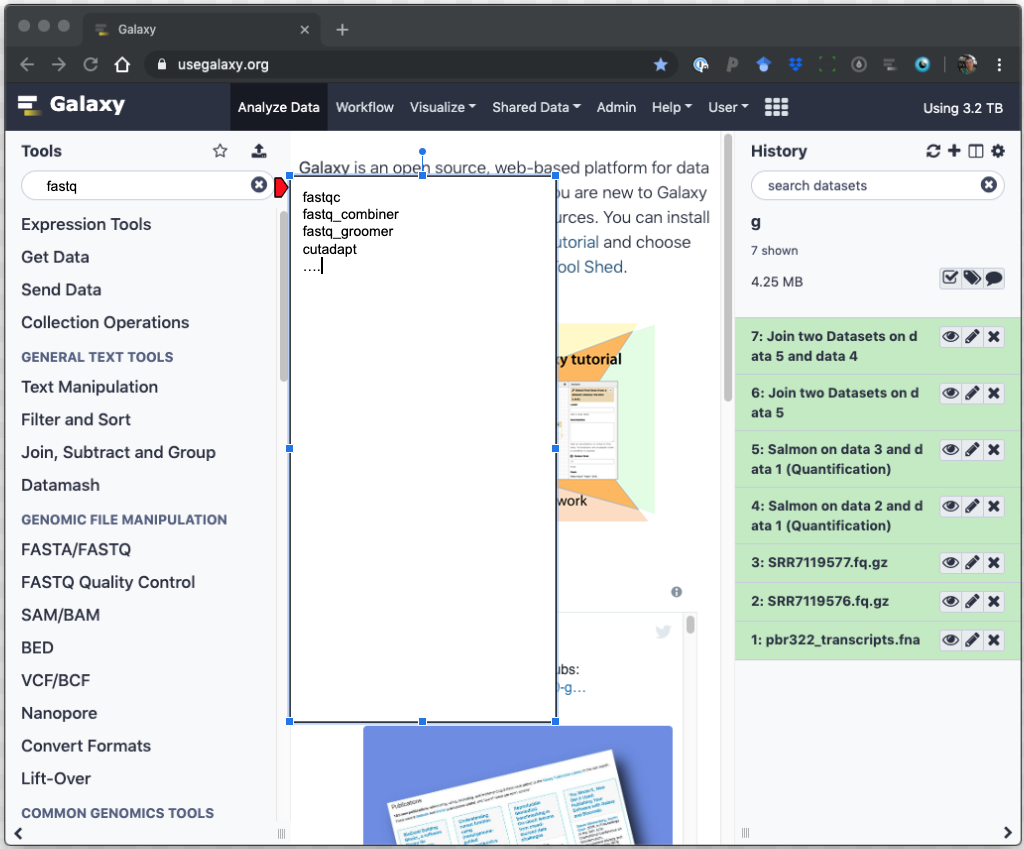Expand FASTQ Quality Control section
The image size is (1024, 849).
point(108,582)
